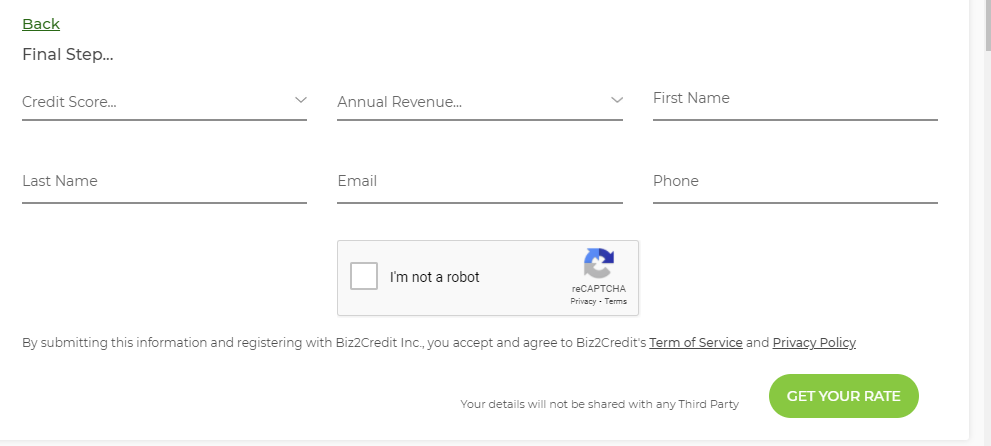The image size is (991, 446).
Task: Click the Third Party details disclaimer text
Action: point(599,404)
